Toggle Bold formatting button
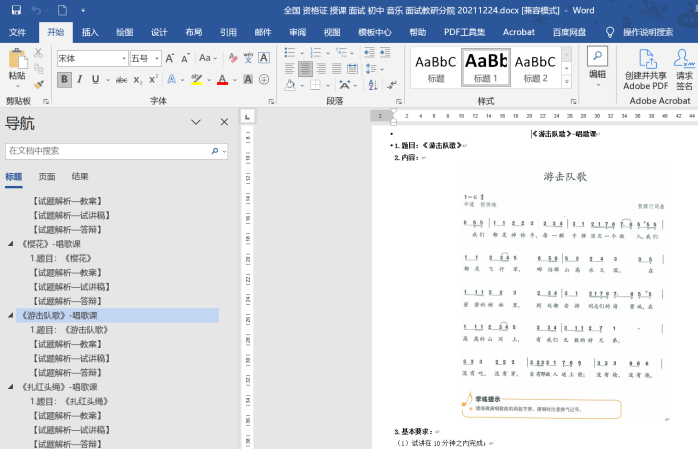Image resolution: width=699 pixels, height=449 pixels. coord(64,79)
